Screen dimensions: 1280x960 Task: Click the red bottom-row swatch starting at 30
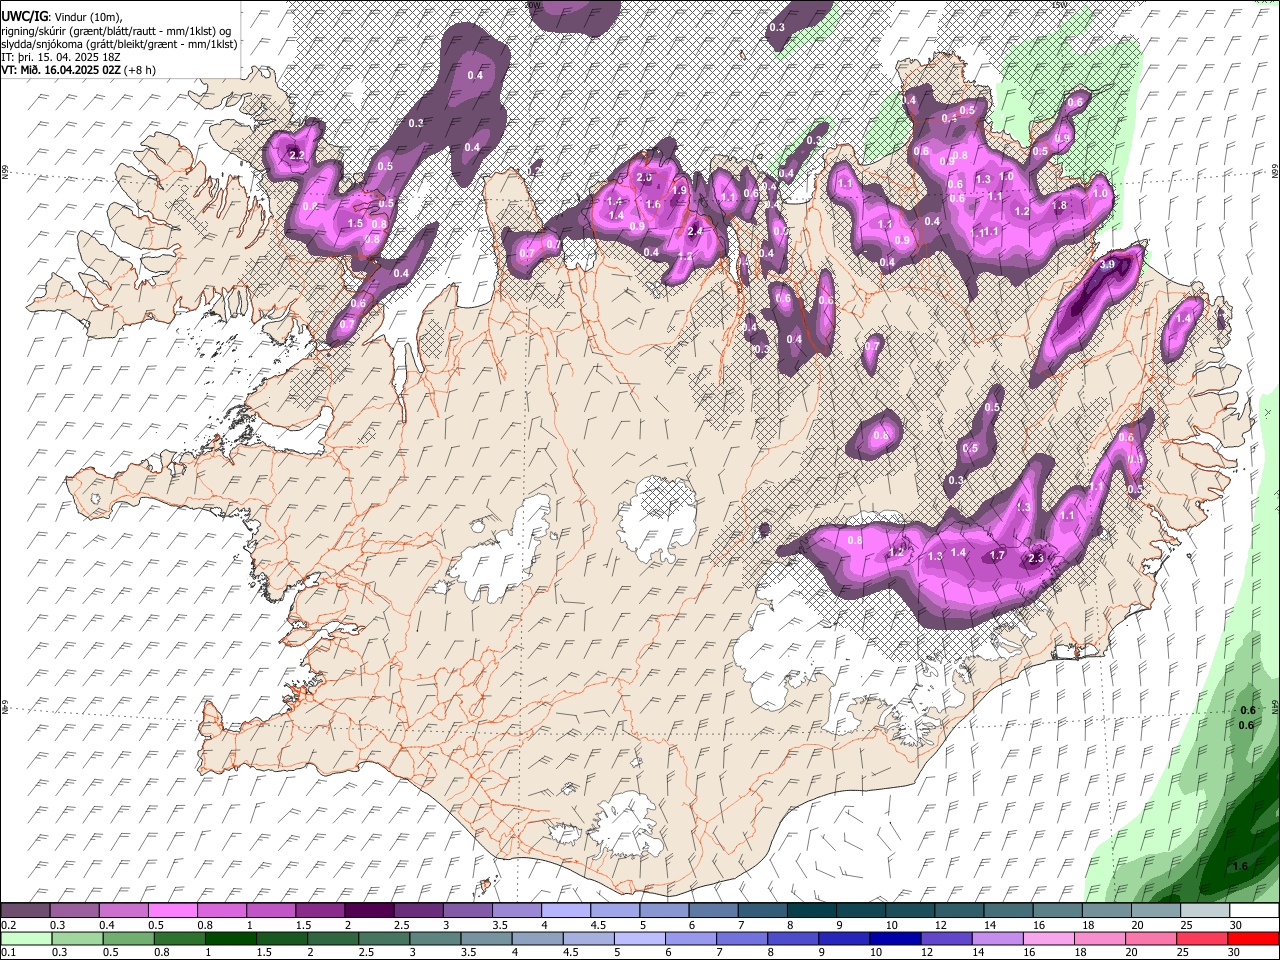(1253, 938)
